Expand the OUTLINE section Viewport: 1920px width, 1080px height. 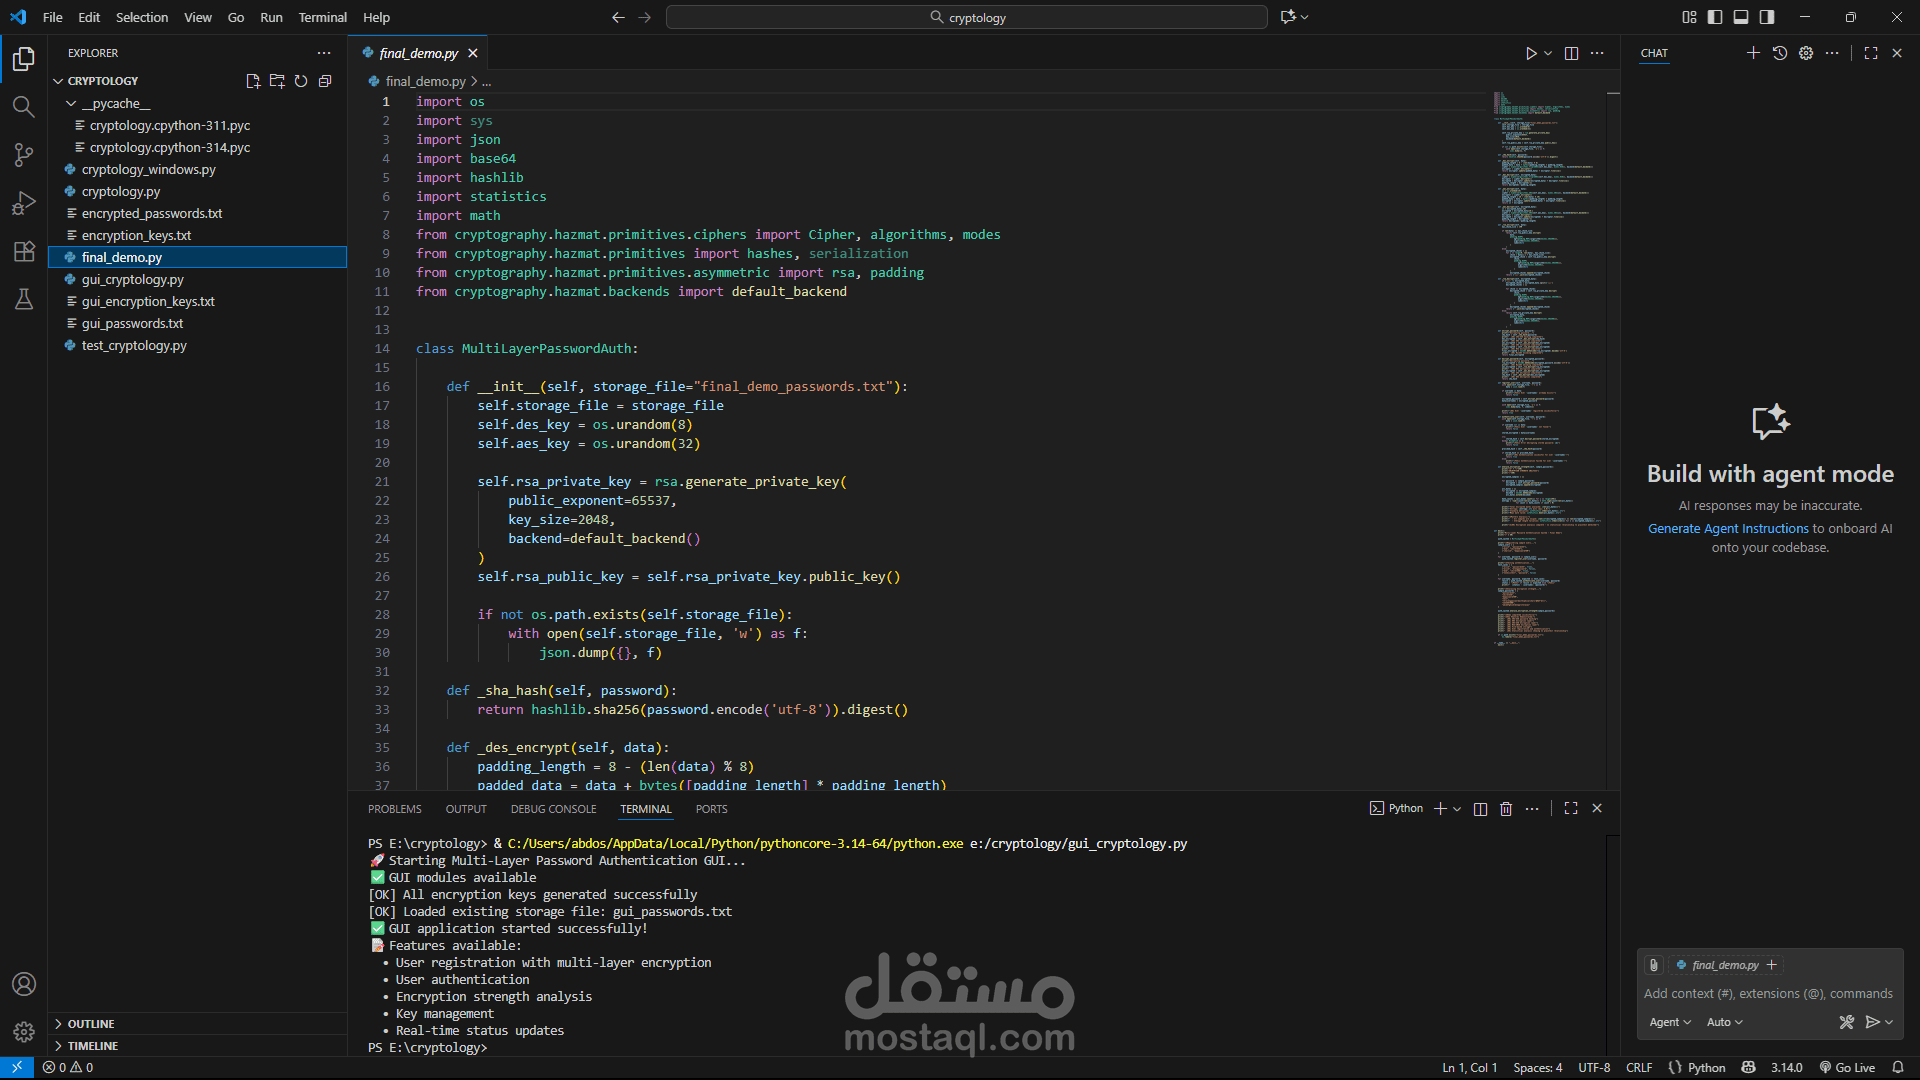[90, 1024]
